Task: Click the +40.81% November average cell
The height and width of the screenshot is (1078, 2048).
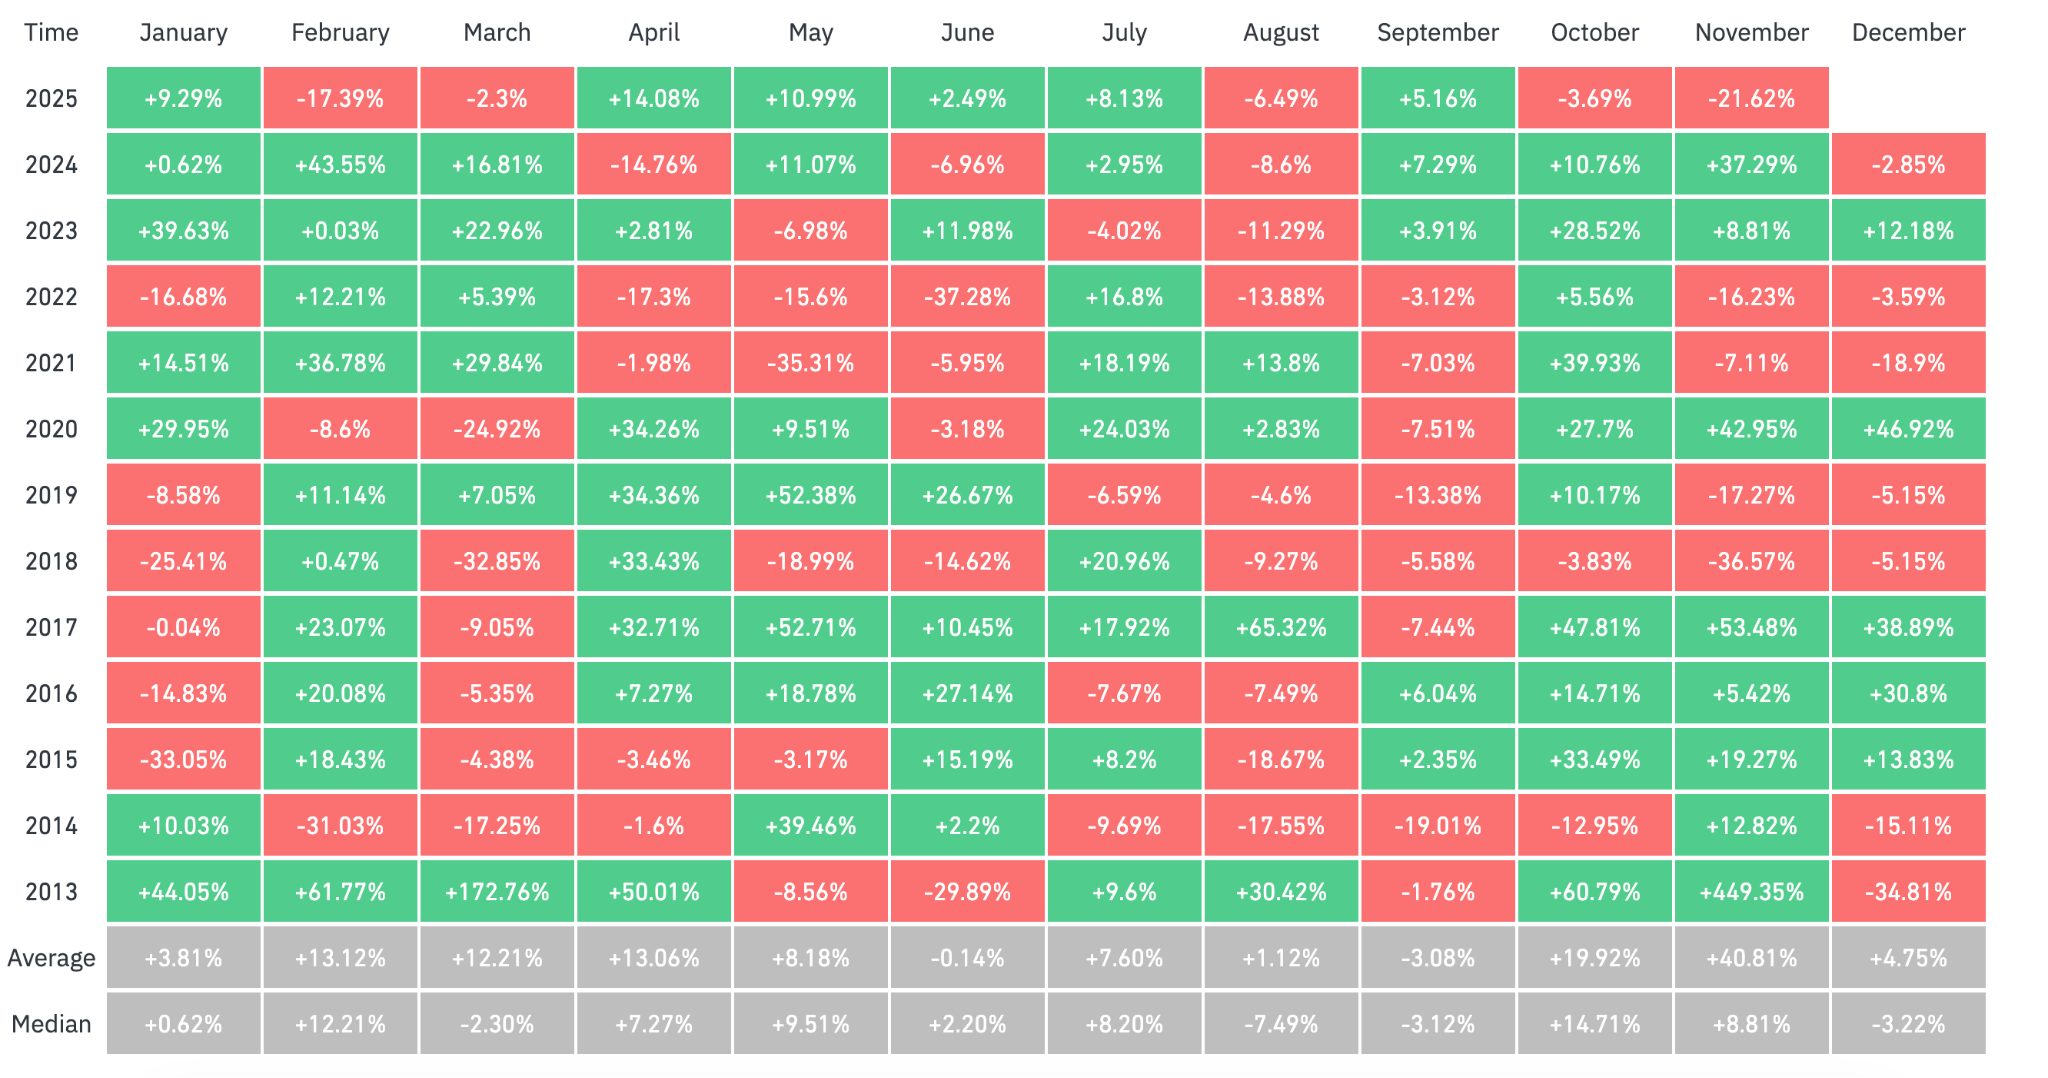Action: (1751, 958)
